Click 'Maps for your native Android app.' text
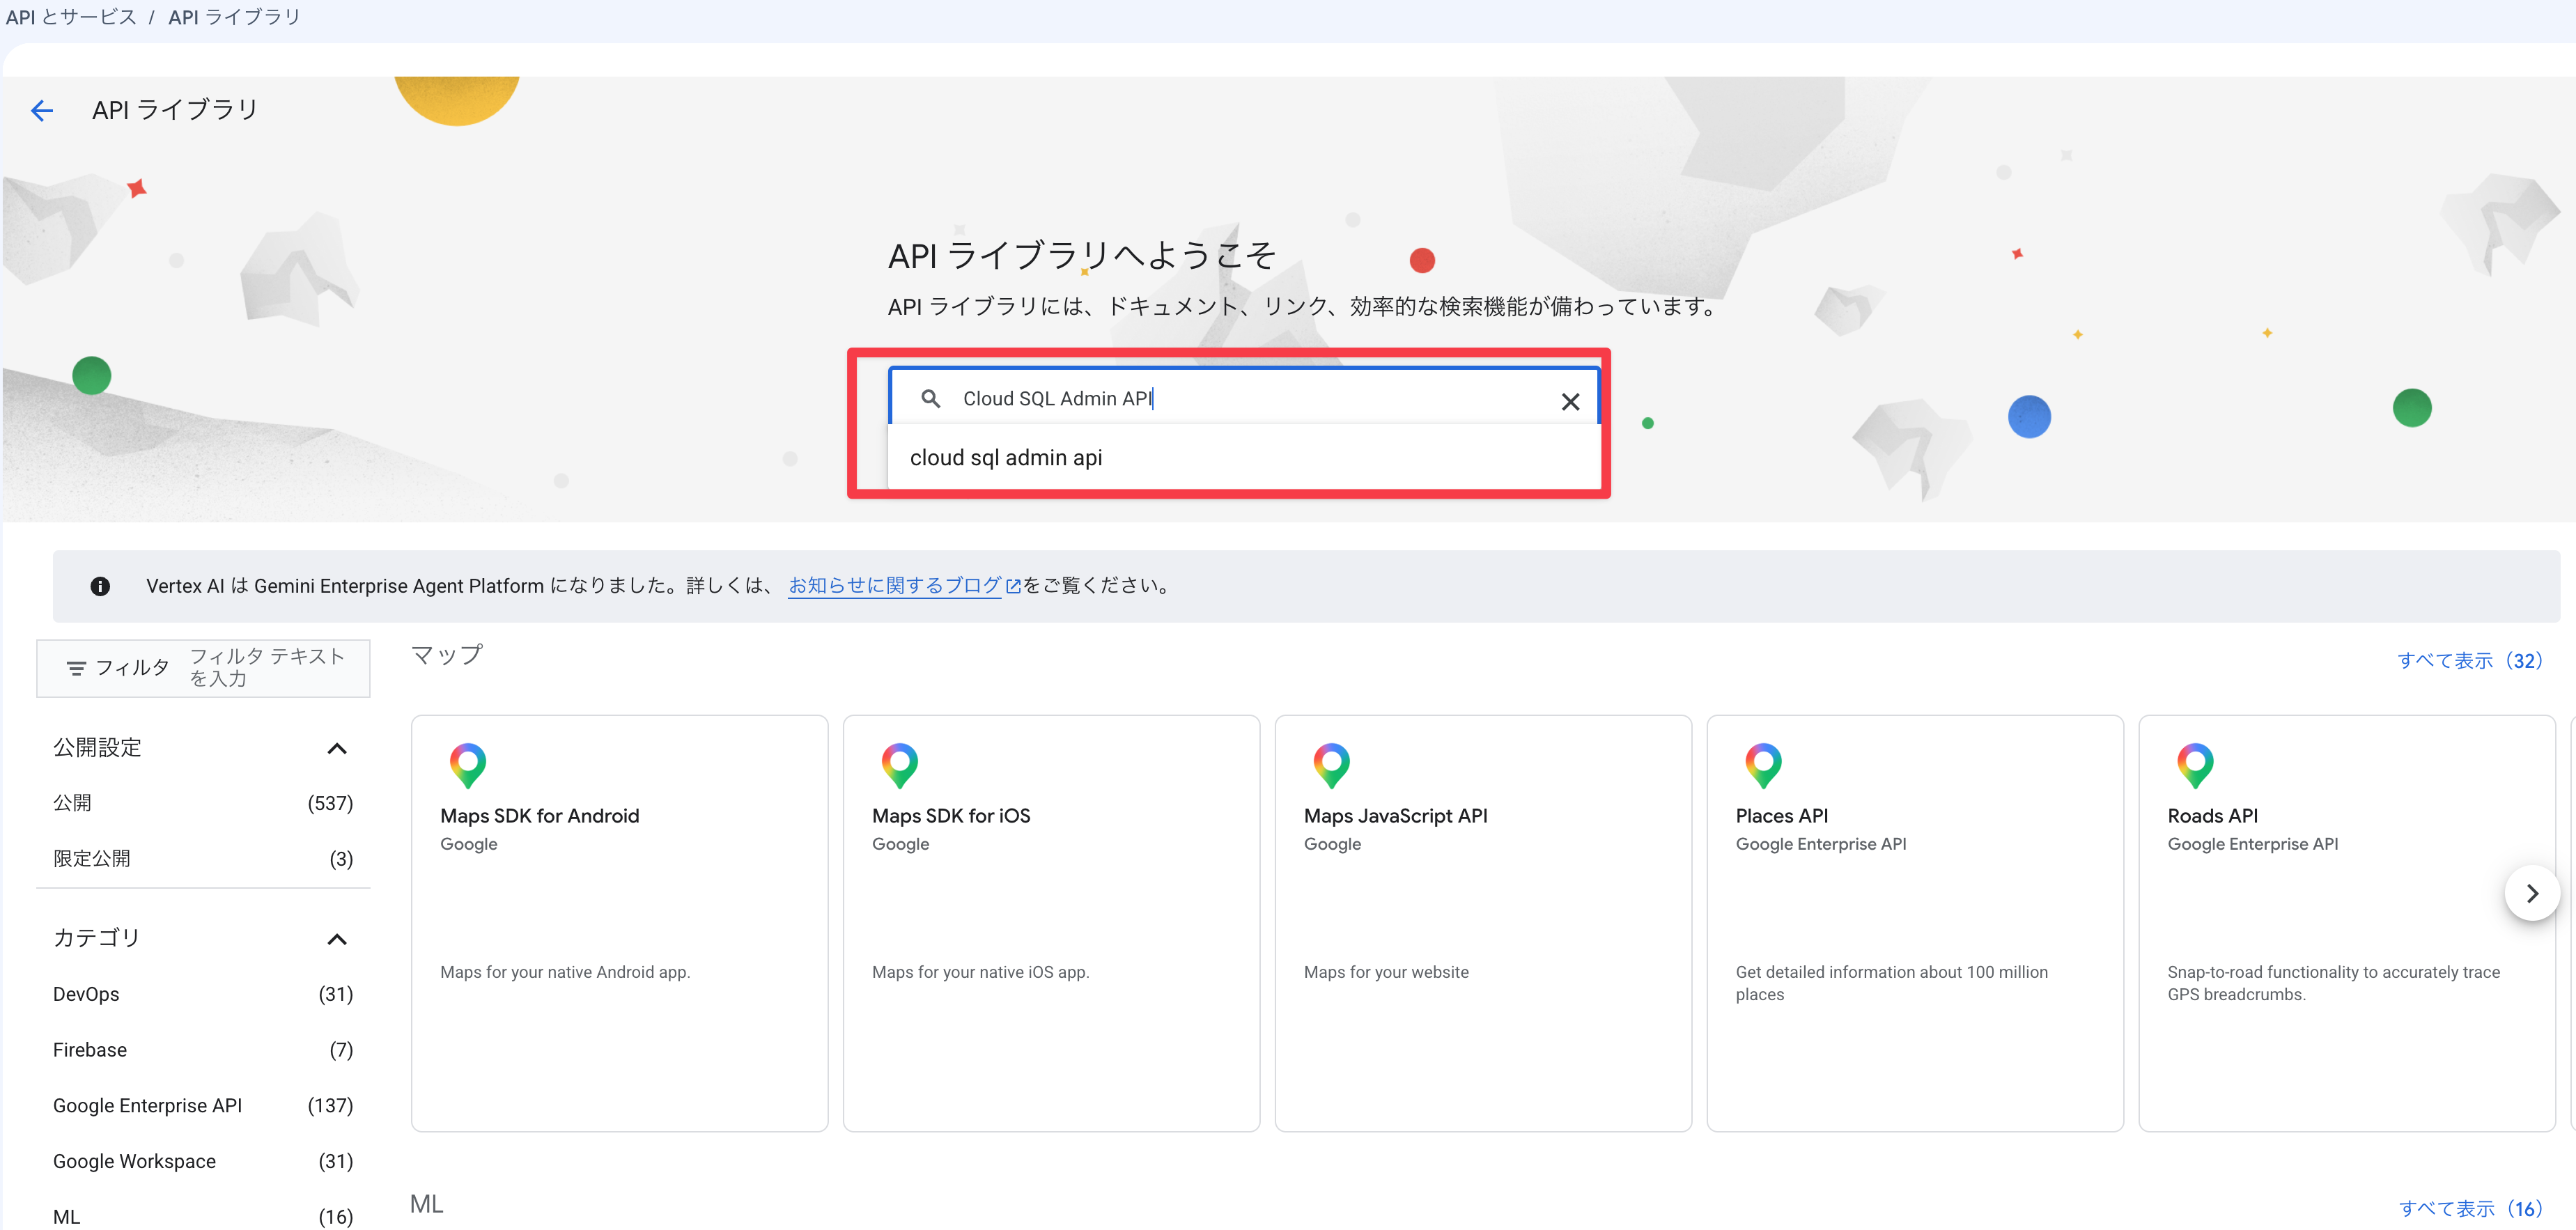Viewport: 2576px width, 1230px height. point(565,973)
